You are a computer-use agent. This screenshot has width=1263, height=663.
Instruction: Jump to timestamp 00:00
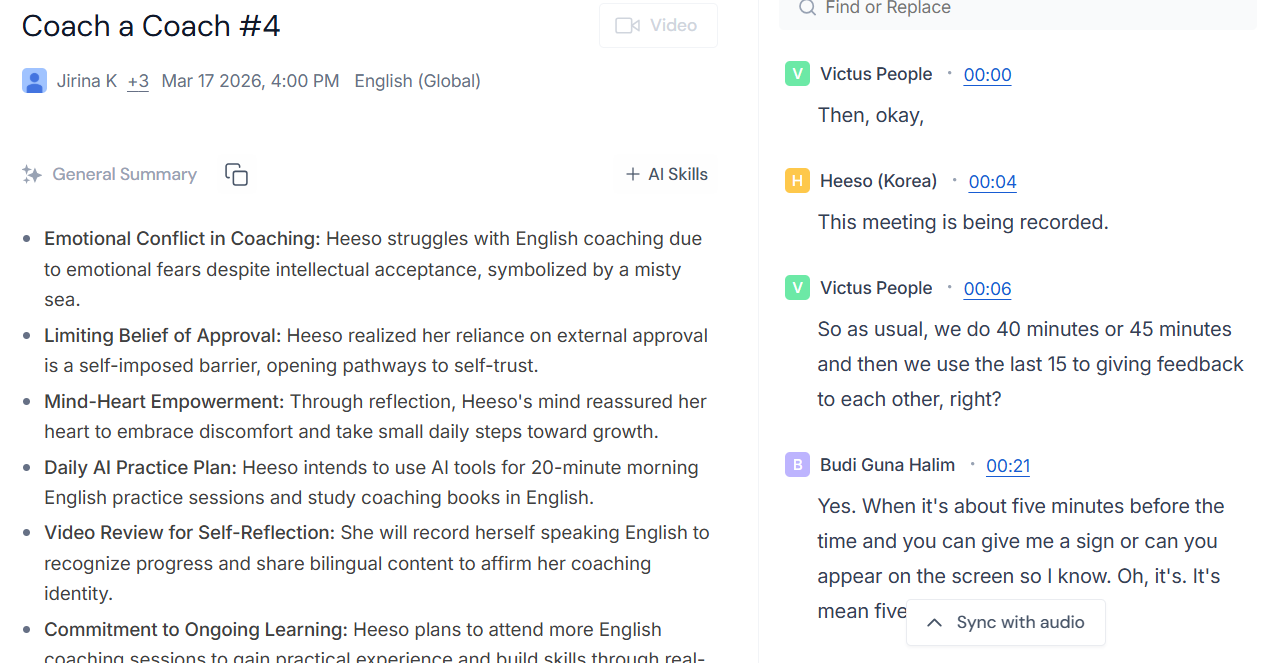pyautogui.click(x=987, y=75)
